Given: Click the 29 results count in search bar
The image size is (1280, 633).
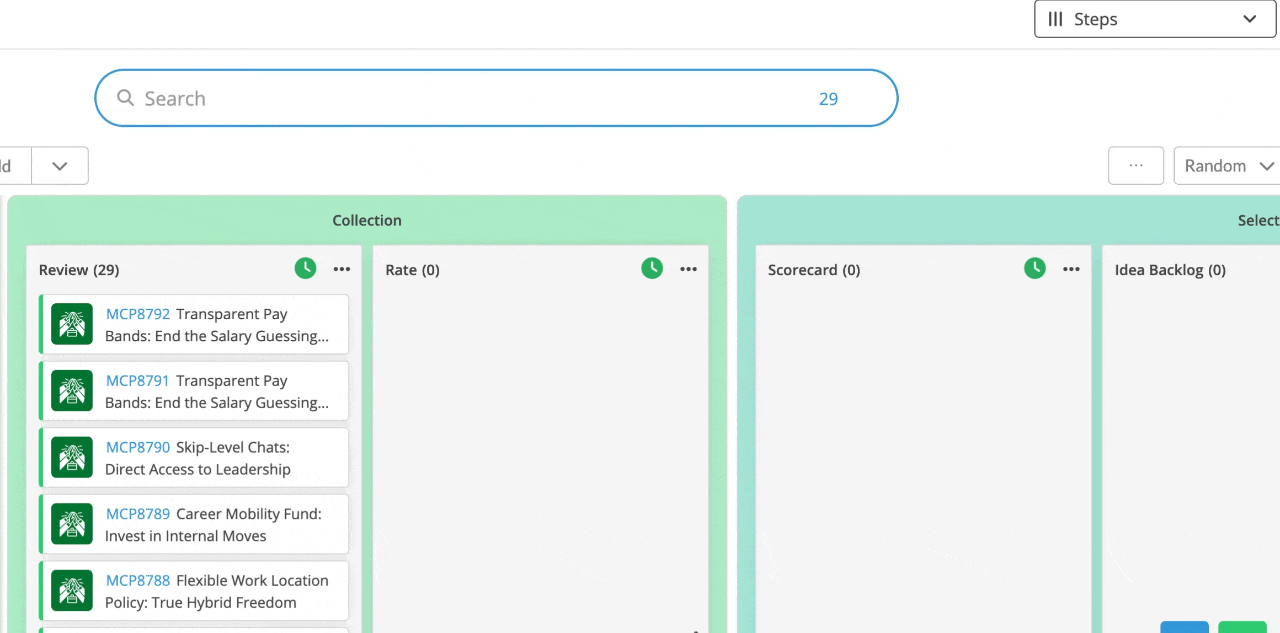Looking at the screenshot, I should [828, 99].
